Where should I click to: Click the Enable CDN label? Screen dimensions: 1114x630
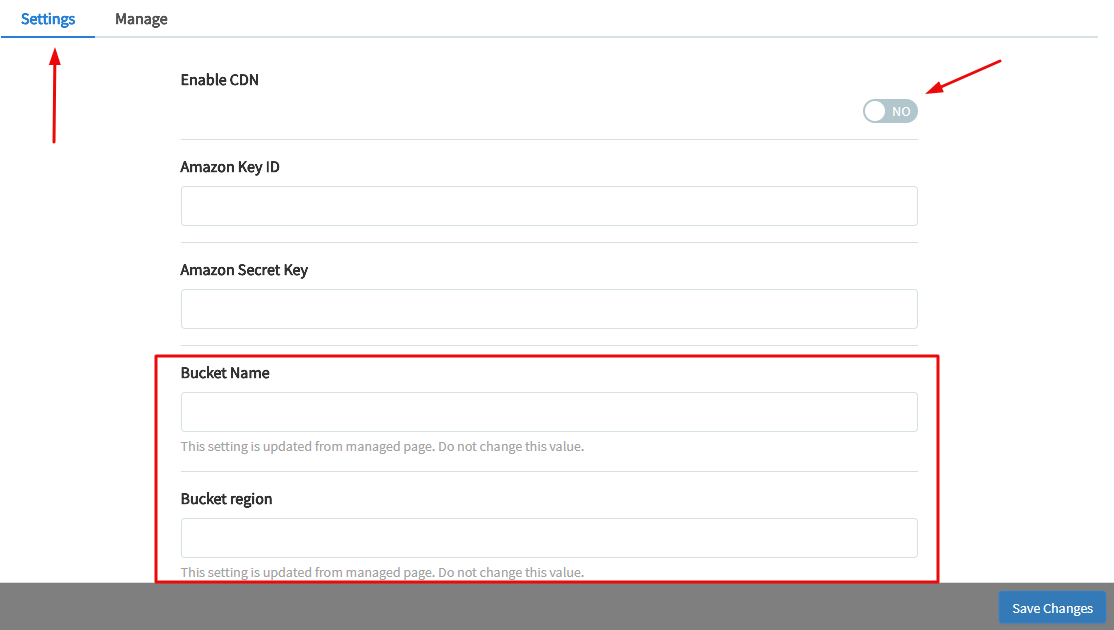(x=219, y=80)
